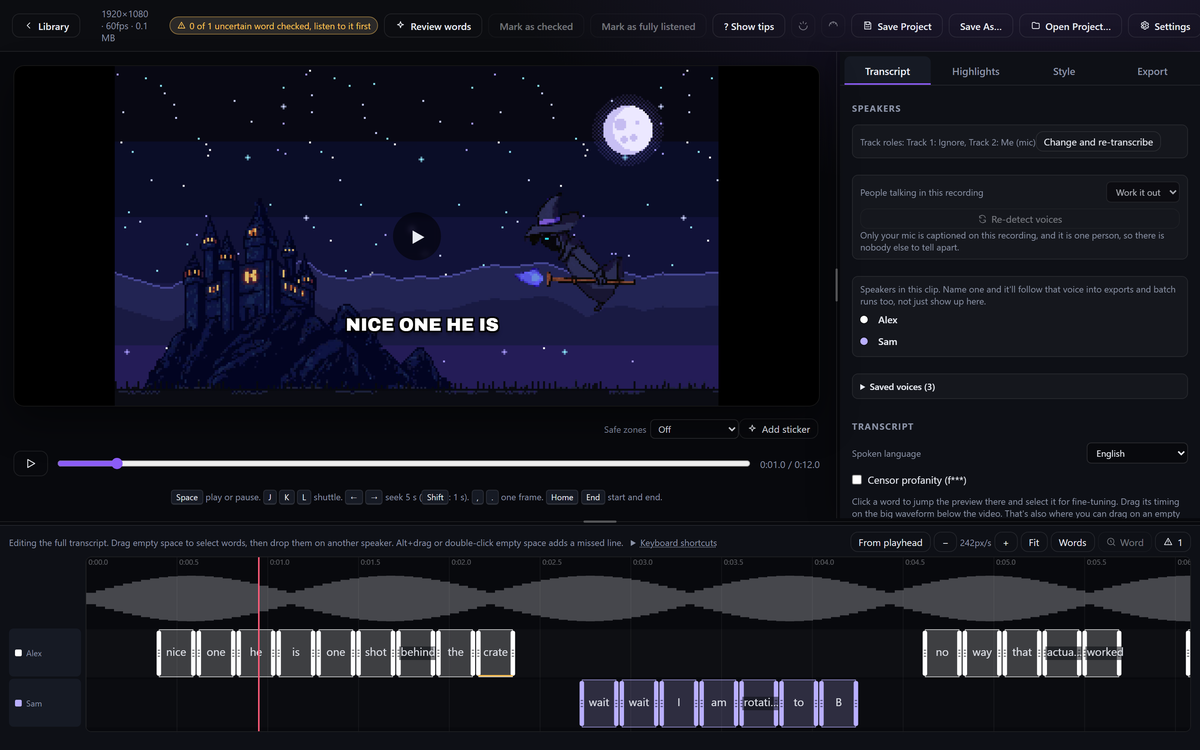
Task: Select the Word magnifier mode
Action: (x=1125, y=542)
